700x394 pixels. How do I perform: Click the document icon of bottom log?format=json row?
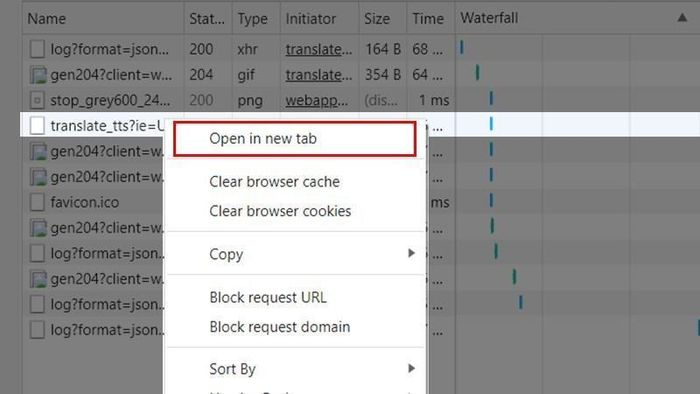[38, 330]
